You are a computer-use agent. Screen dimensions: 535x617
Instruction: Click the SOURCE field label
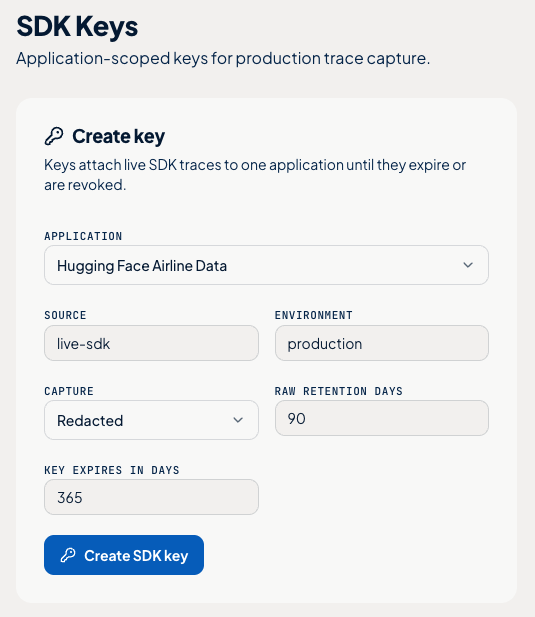tap(65, 315)
